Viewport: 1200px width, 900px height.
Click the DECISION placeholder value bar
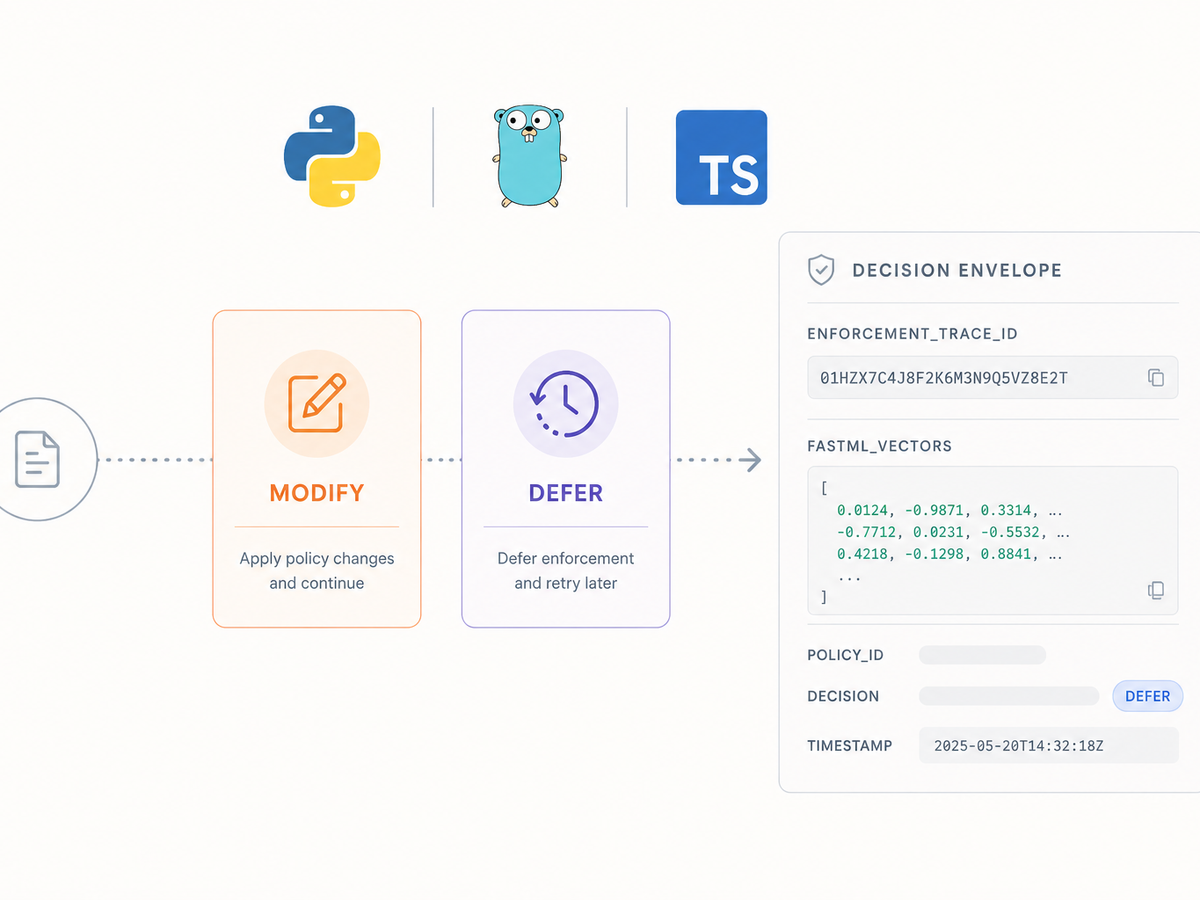1009,696
